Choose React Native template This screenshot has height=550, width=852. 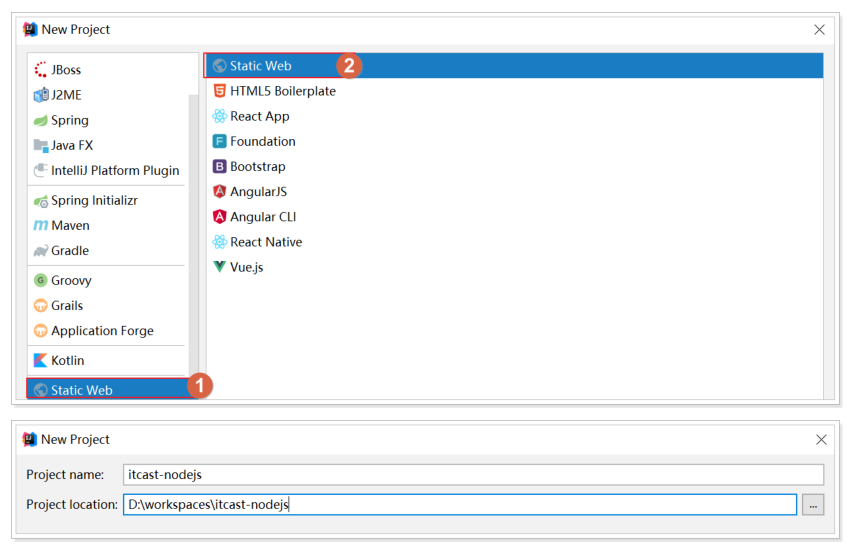(x=513, y=242)
